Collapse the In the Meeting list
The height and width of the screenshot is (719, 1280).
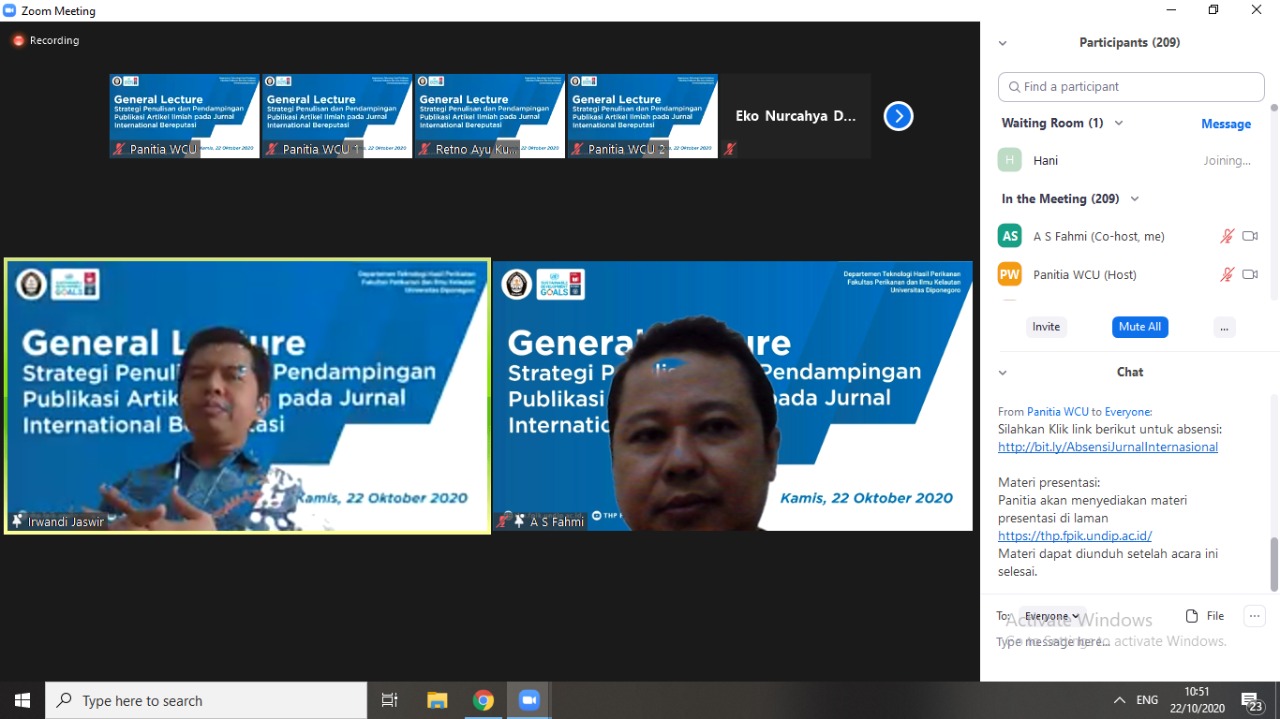[x=1134, y=199]
